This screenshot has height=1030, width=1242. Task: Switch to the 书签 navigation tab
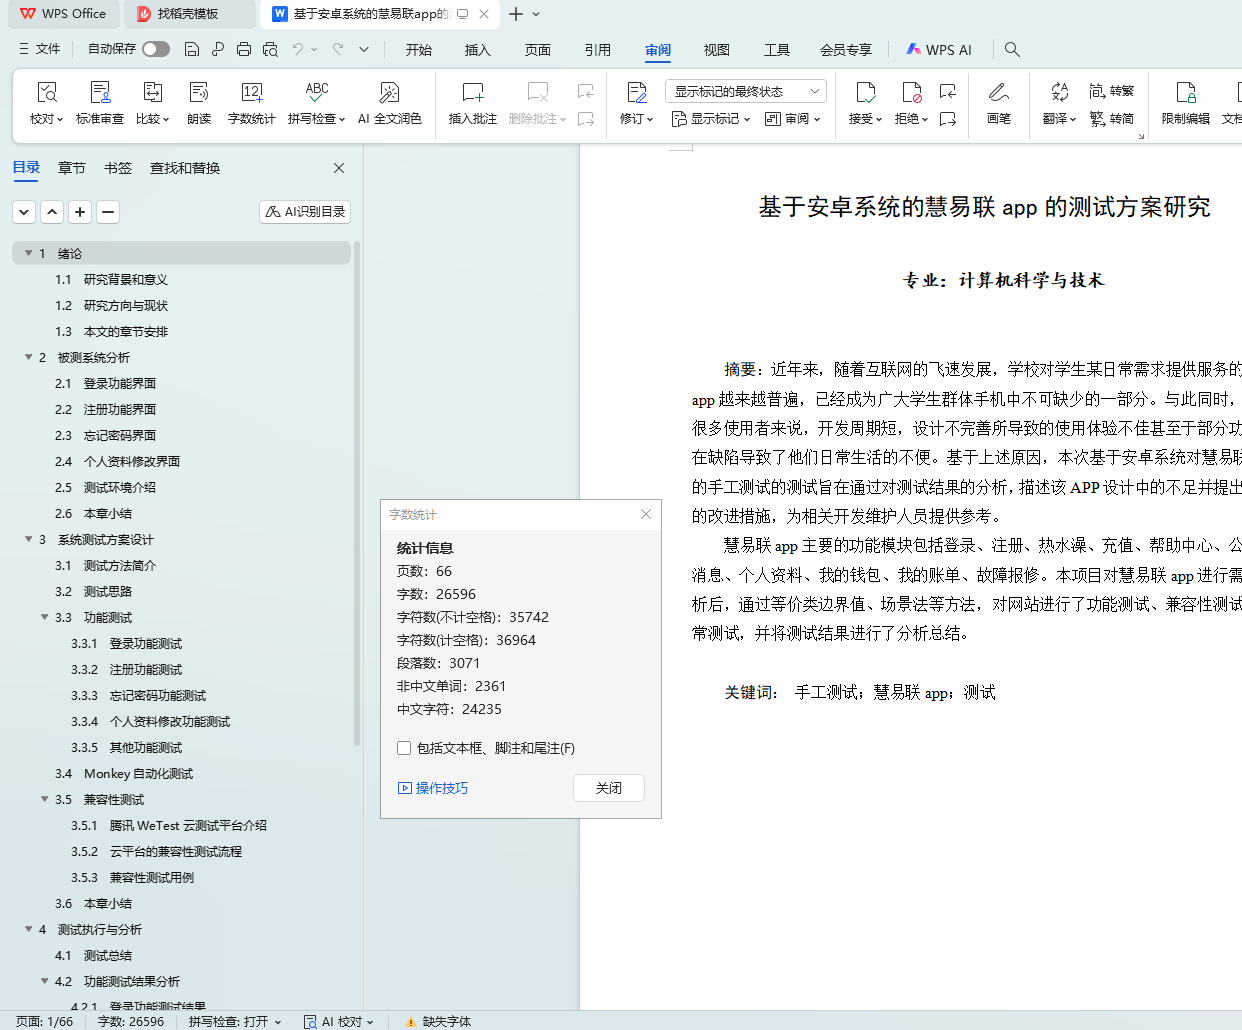(x=118, y=168)
